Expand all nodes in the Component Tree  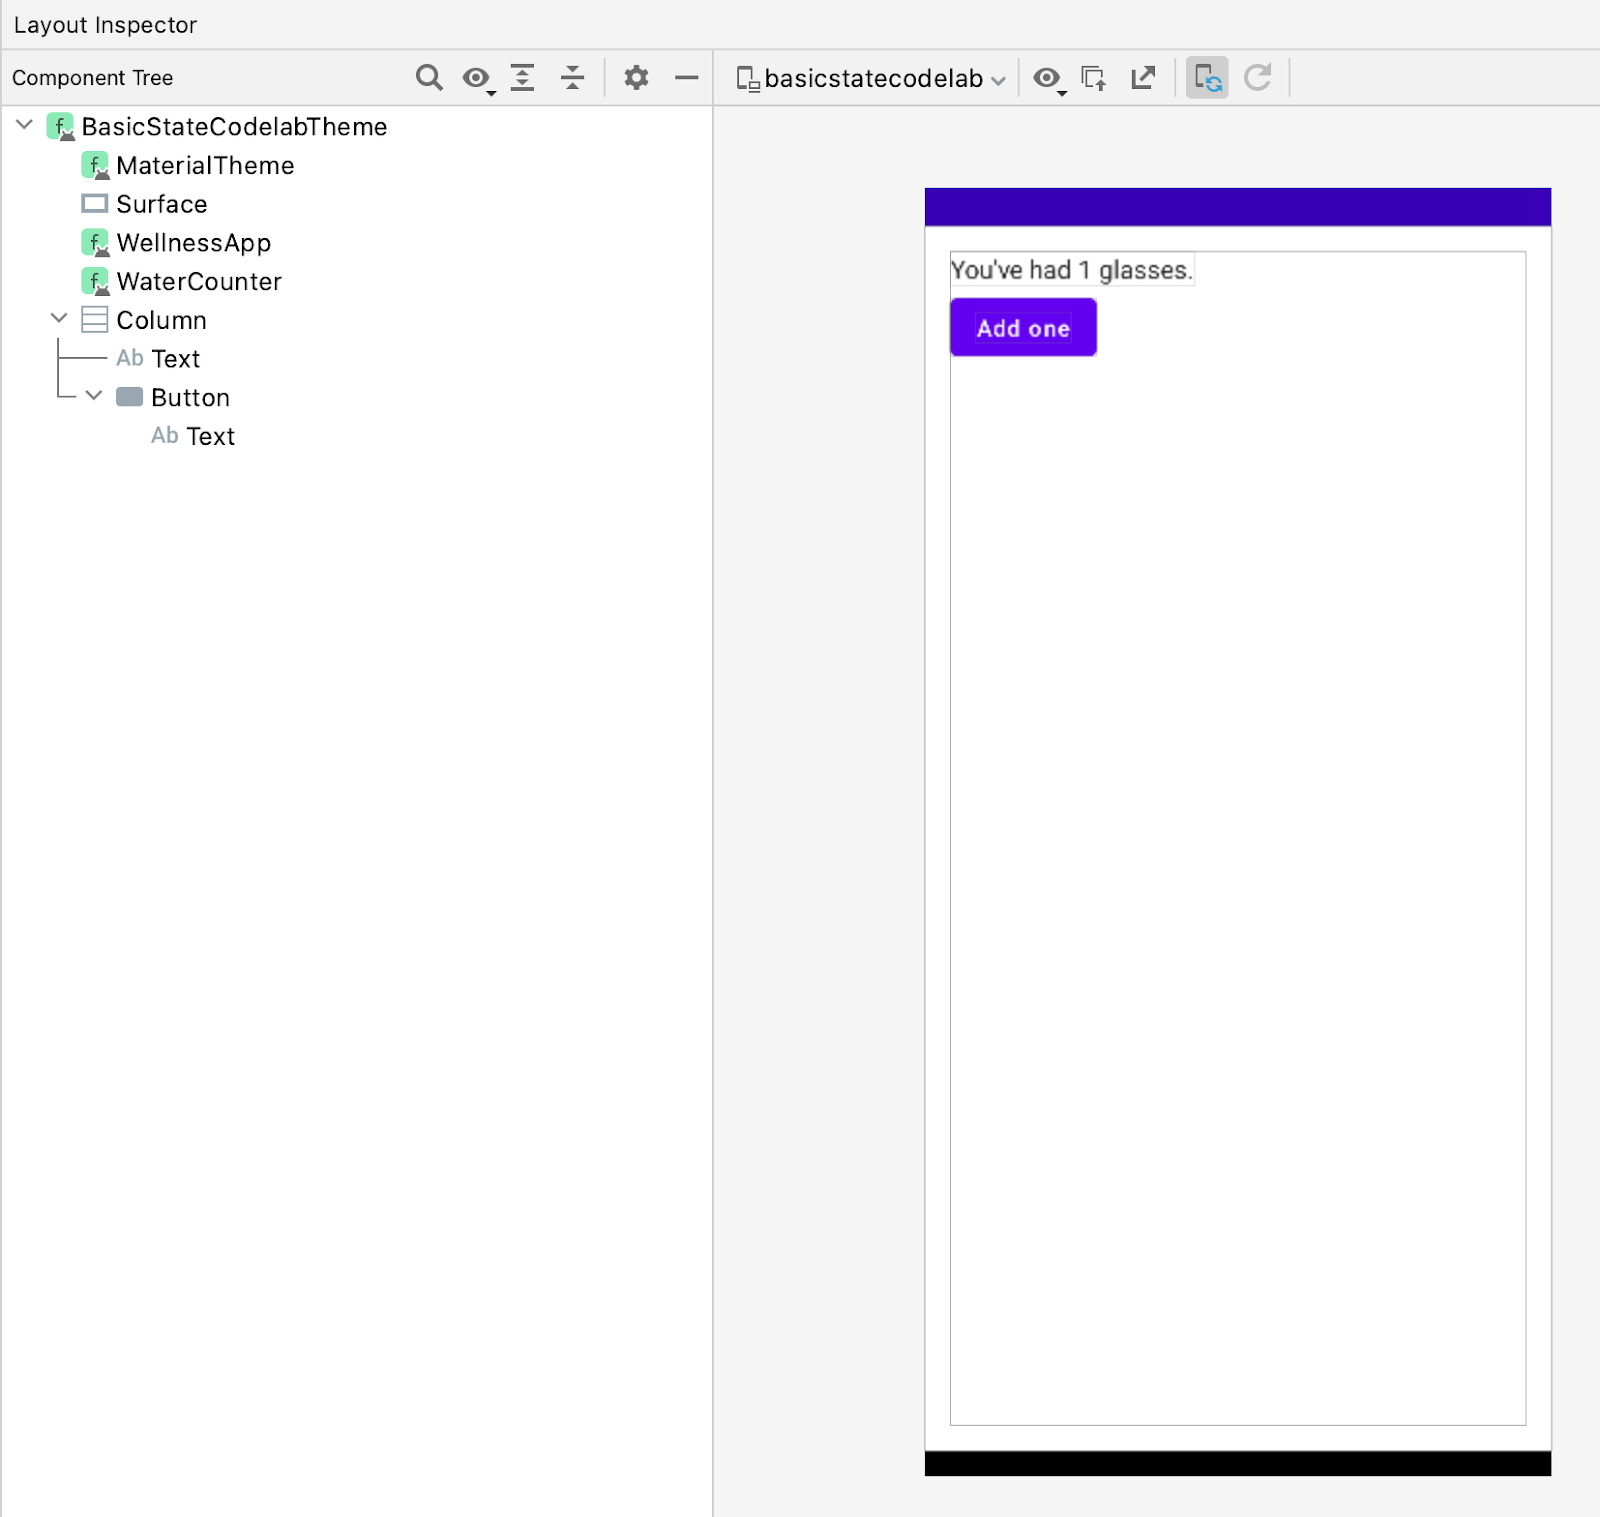pyautogui.click(x=524, y=77)
